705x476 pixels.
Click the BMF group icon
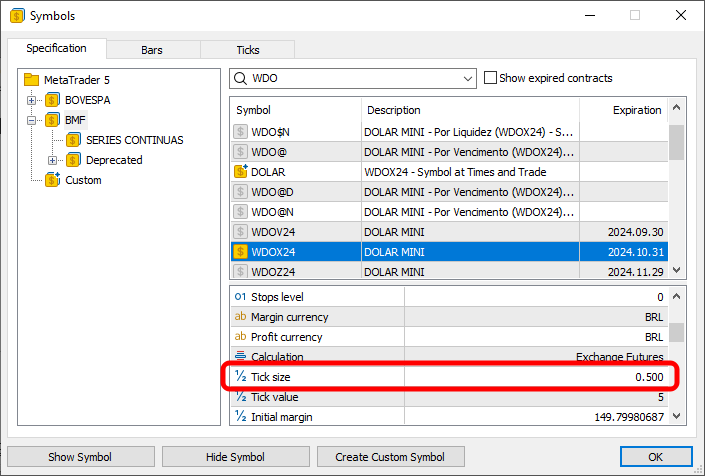coord(52,120)
